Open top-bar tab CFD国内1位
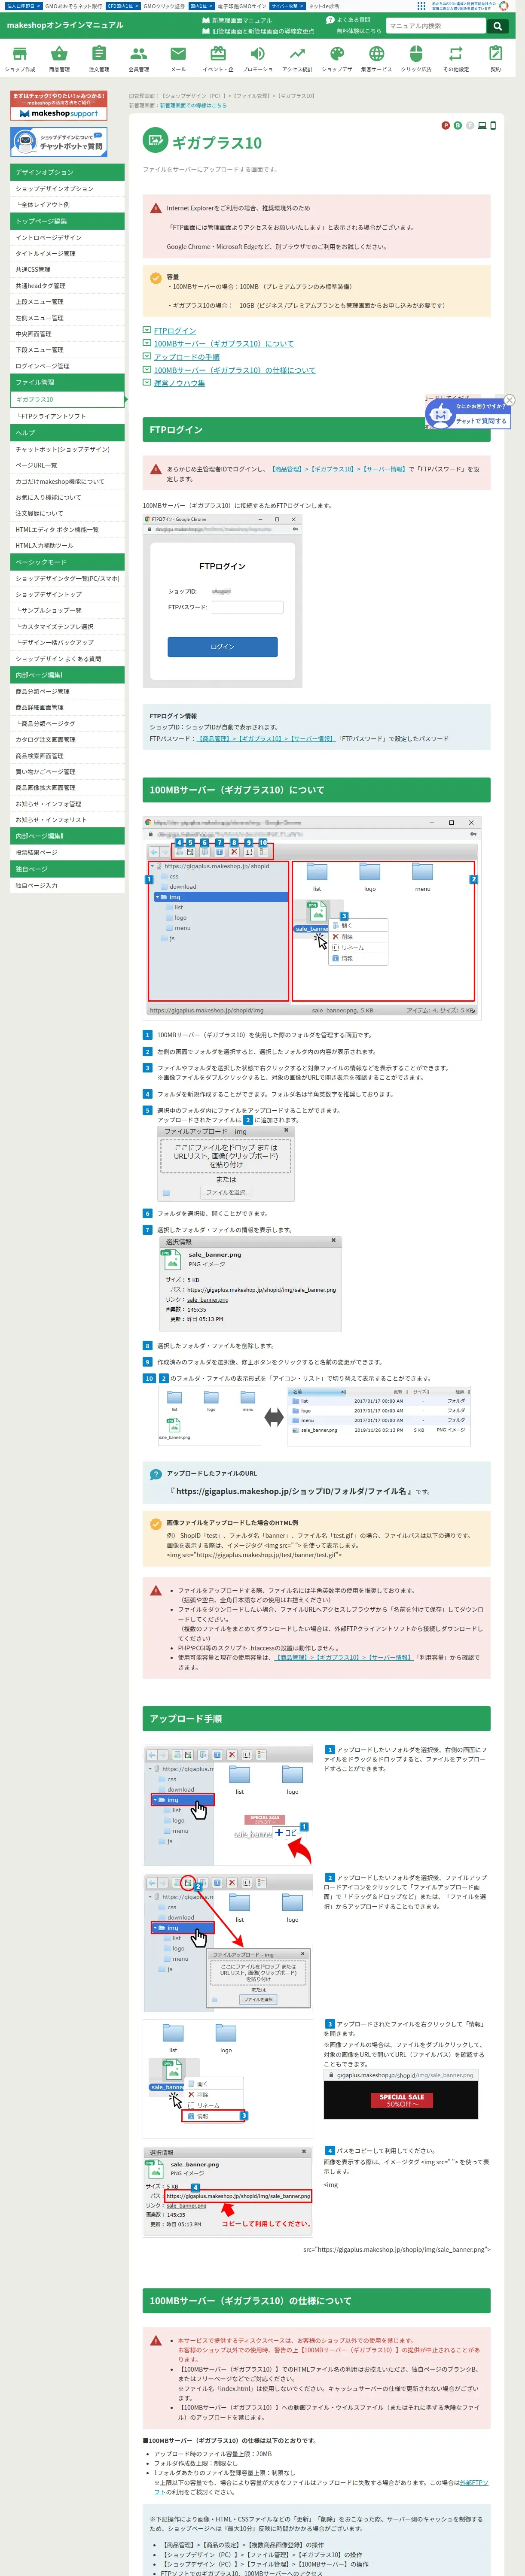Image resolution: width=525 pixels, height=2576 pixels. point(122,6)
